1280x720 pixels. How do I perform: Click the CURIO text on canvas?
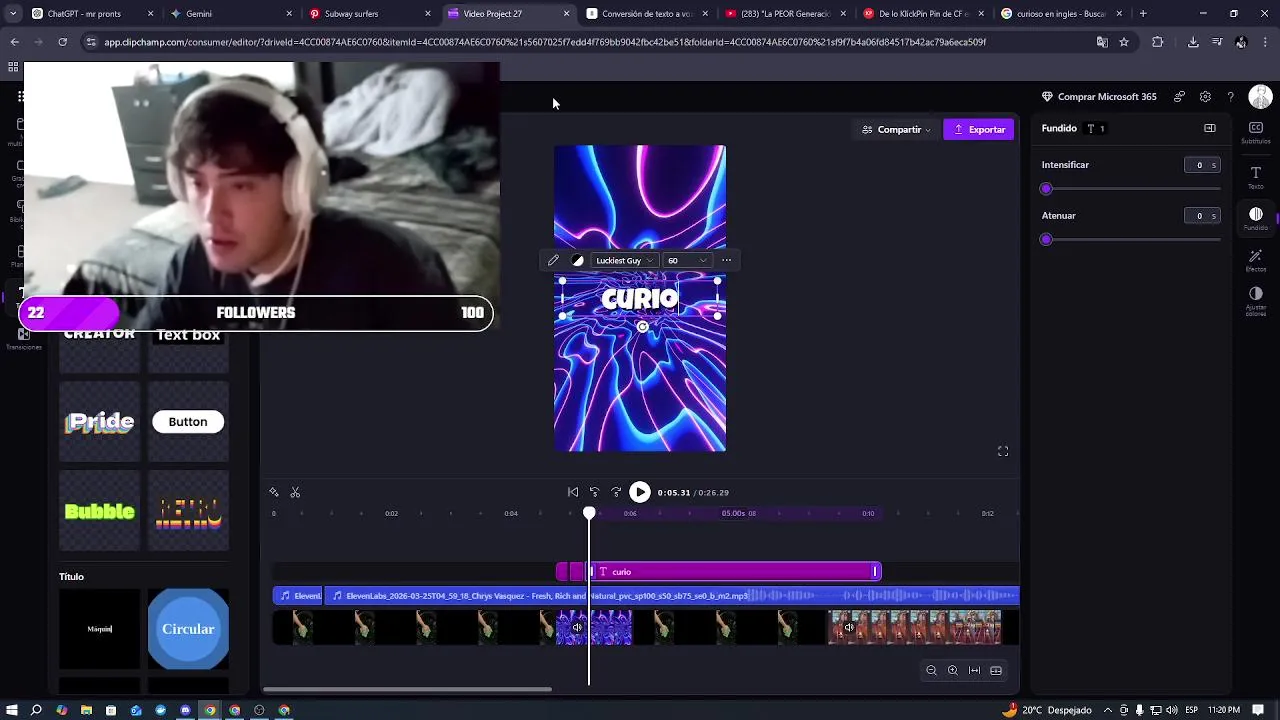pos(640,298)
